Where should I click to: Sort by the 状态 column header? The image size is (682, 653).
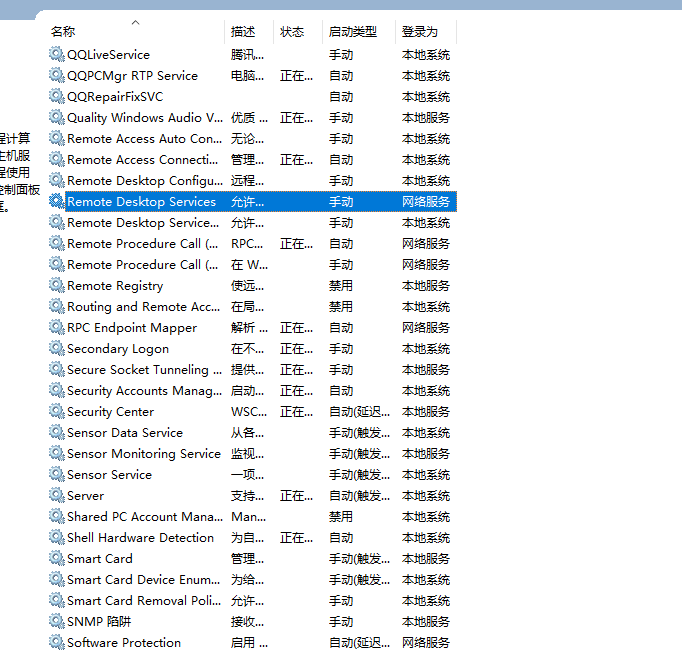[x=292, y=32]
